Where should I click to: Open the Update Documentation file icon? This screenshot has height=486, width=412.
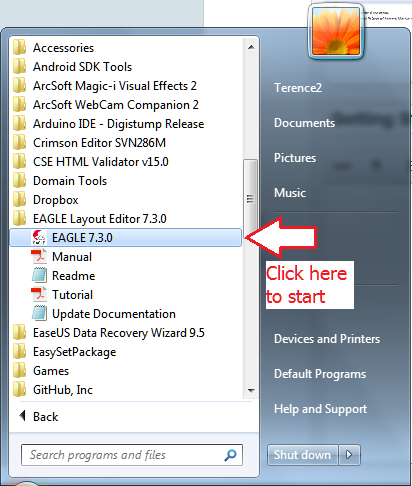(39, 313)
